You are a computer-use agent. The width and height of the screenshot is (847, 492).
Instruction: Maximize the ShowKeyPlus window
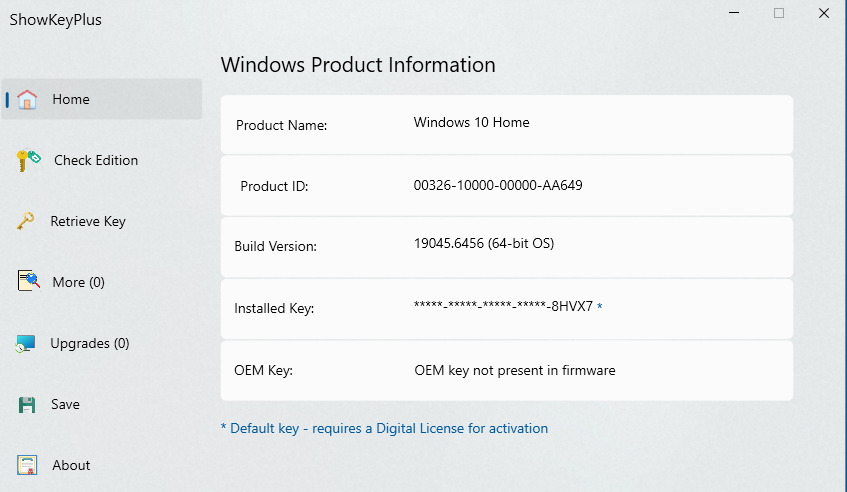tap(778, 13)
